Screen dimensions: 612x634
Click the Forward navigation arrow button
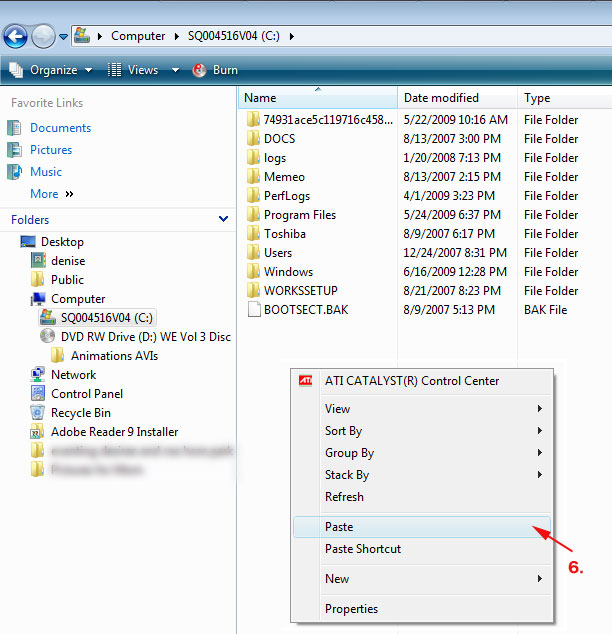tap(43, 37)
